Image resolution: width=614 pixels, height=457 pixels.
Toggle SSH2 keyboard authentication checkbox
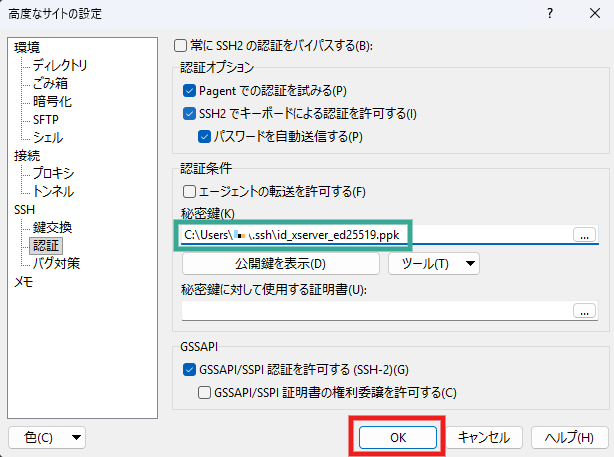pos(191,114)
